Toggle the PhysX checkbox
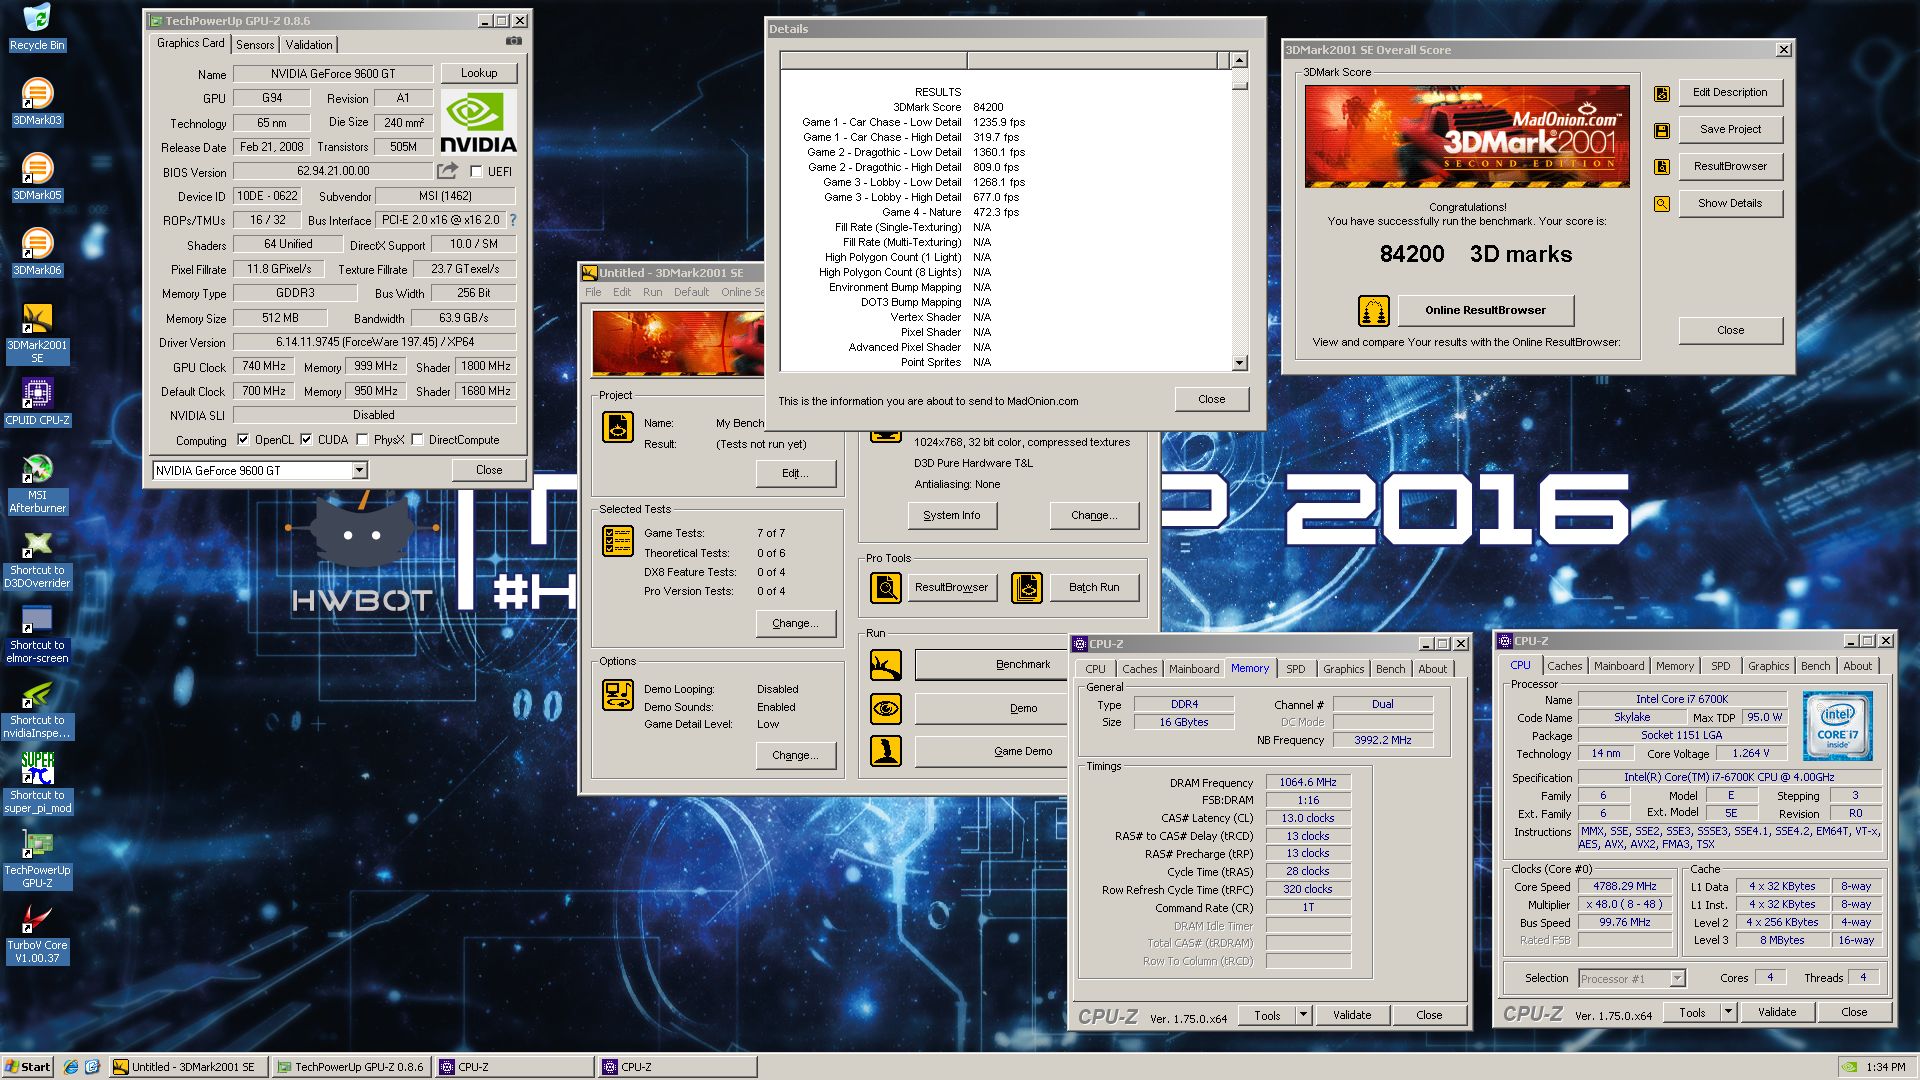Screen dimensions: 1920x1080 click(362, 440)
